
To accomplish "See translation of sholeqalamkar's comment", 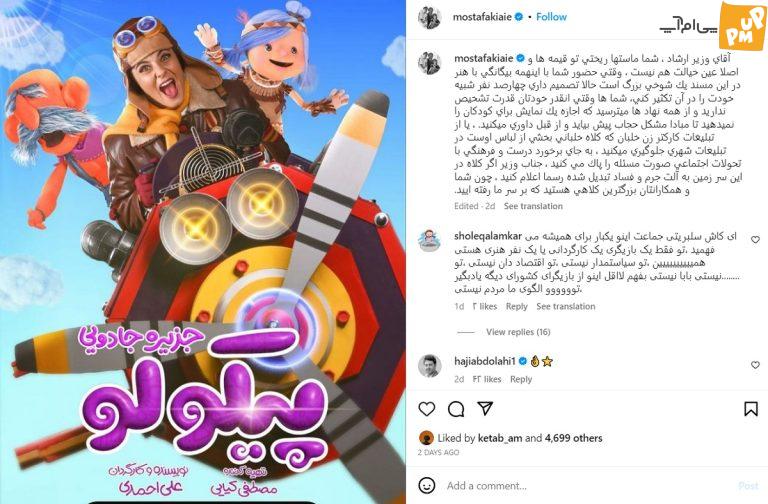I will [566, 307].
